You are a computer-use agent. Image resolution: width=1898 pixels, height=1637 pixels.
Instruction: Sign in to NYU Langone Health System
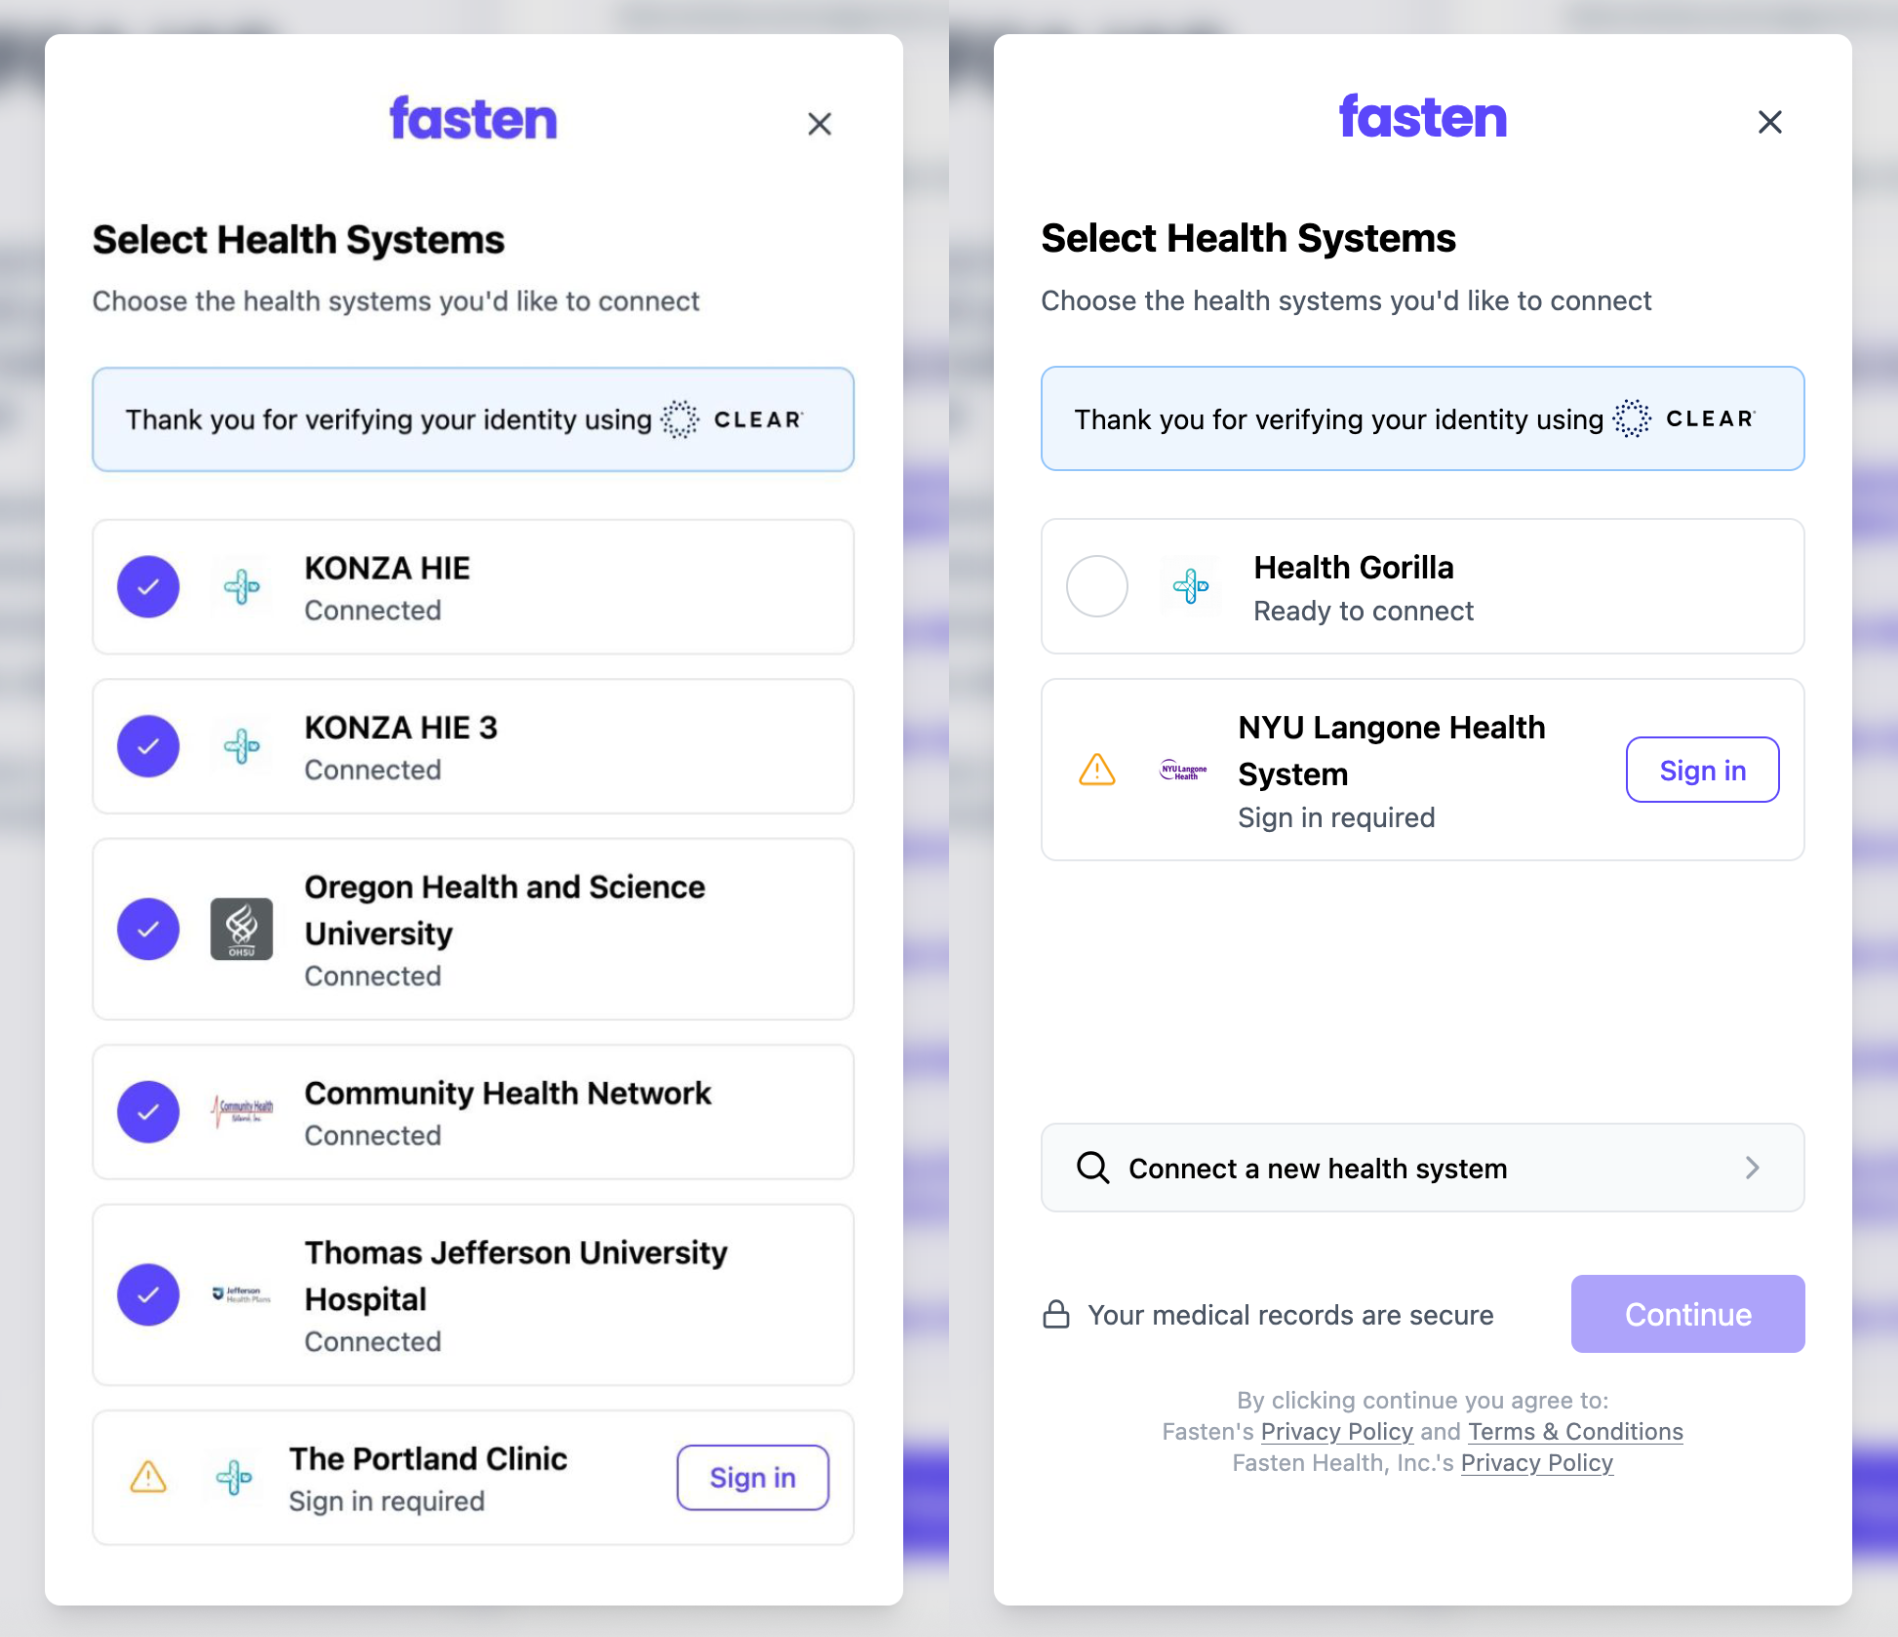tap(1702, 770)
